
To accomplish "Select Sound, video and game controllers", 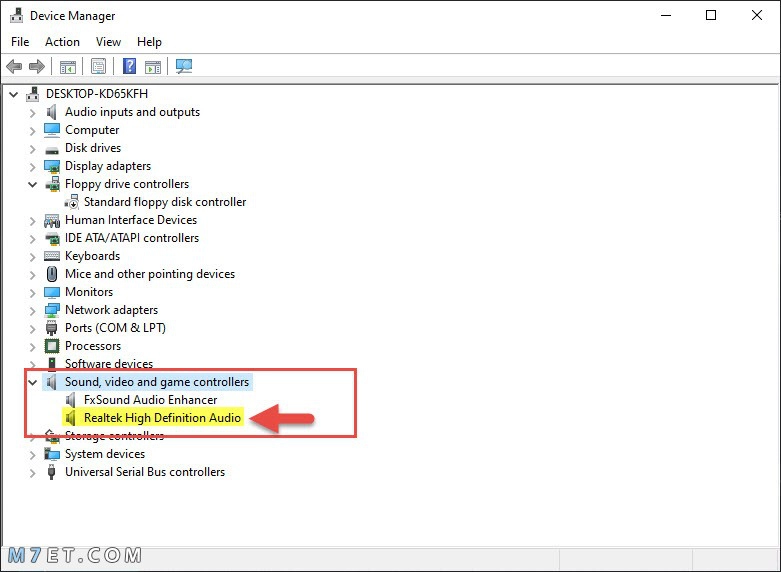I will point(157,382).
